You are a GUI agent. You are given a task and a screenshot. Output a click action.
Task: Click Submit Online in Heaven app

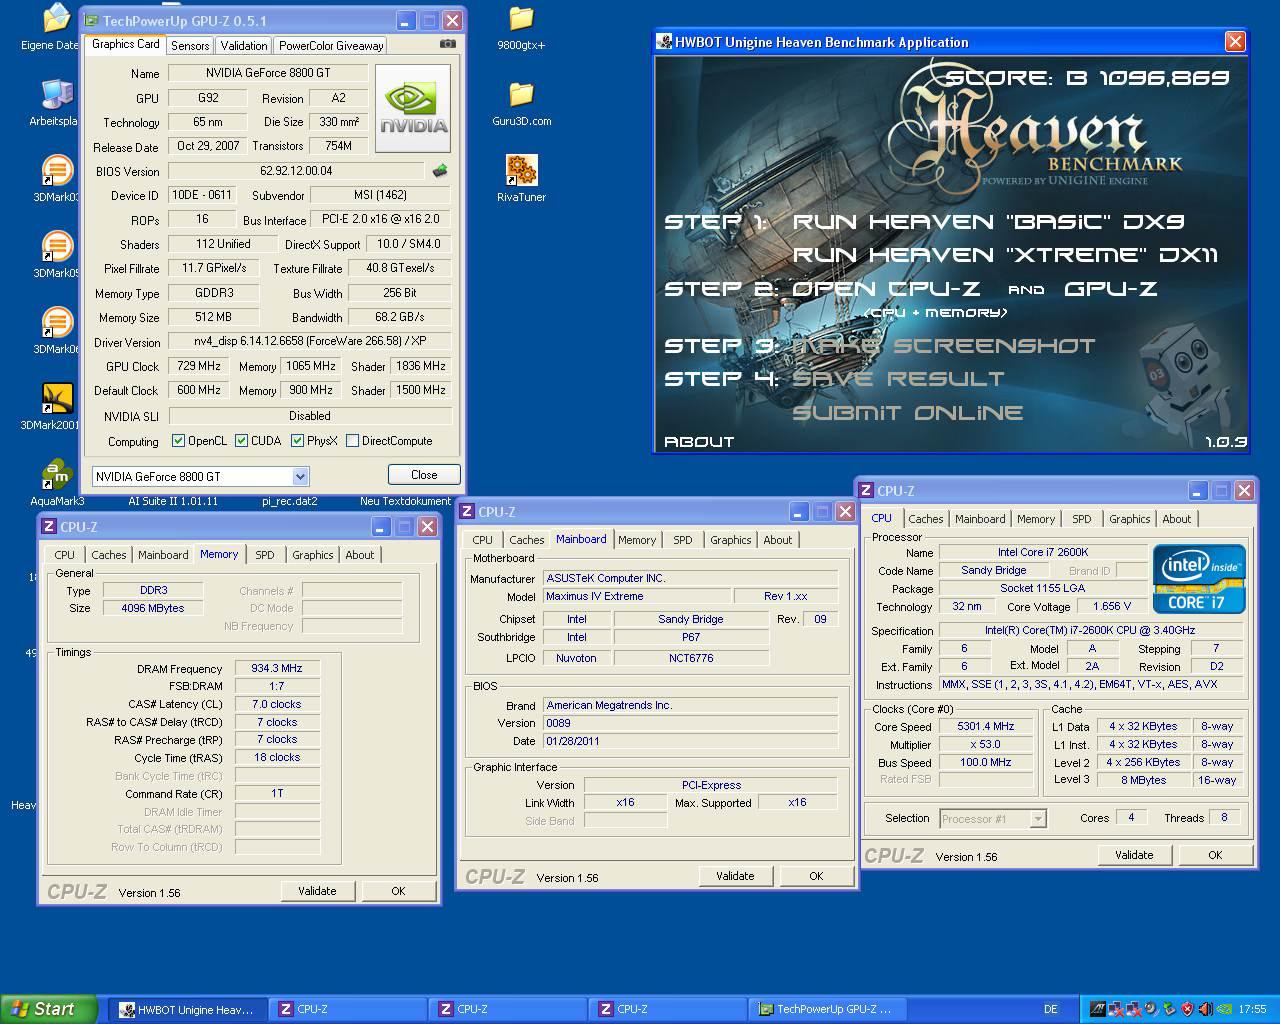(x=907, y=413)
